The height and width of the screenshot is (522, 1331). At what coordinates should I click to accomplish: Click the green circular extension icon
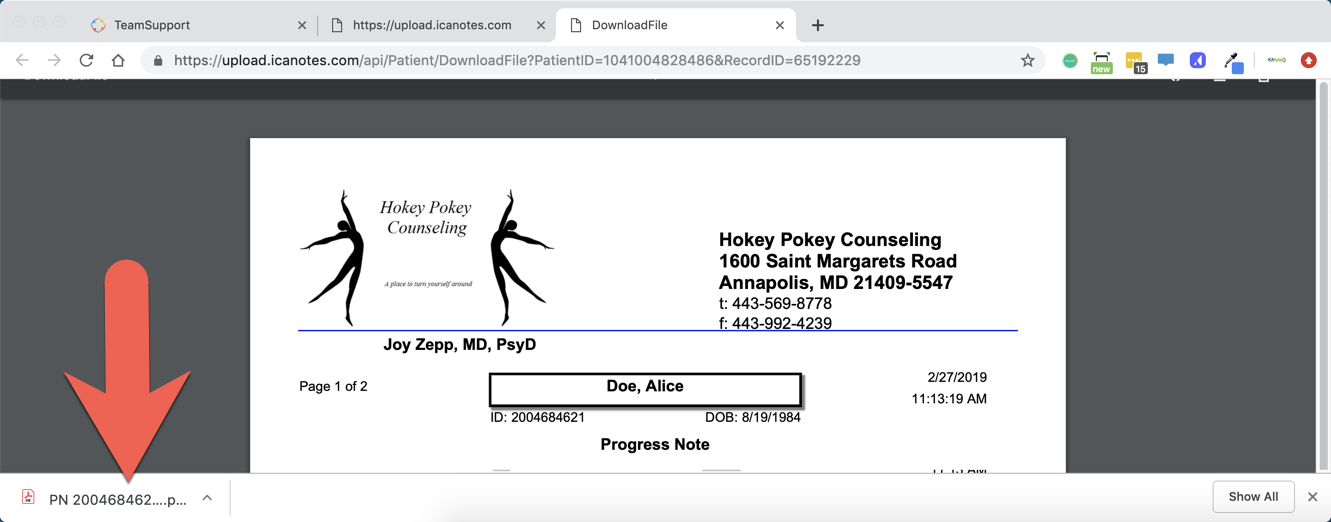click(x=1069, y=61)
